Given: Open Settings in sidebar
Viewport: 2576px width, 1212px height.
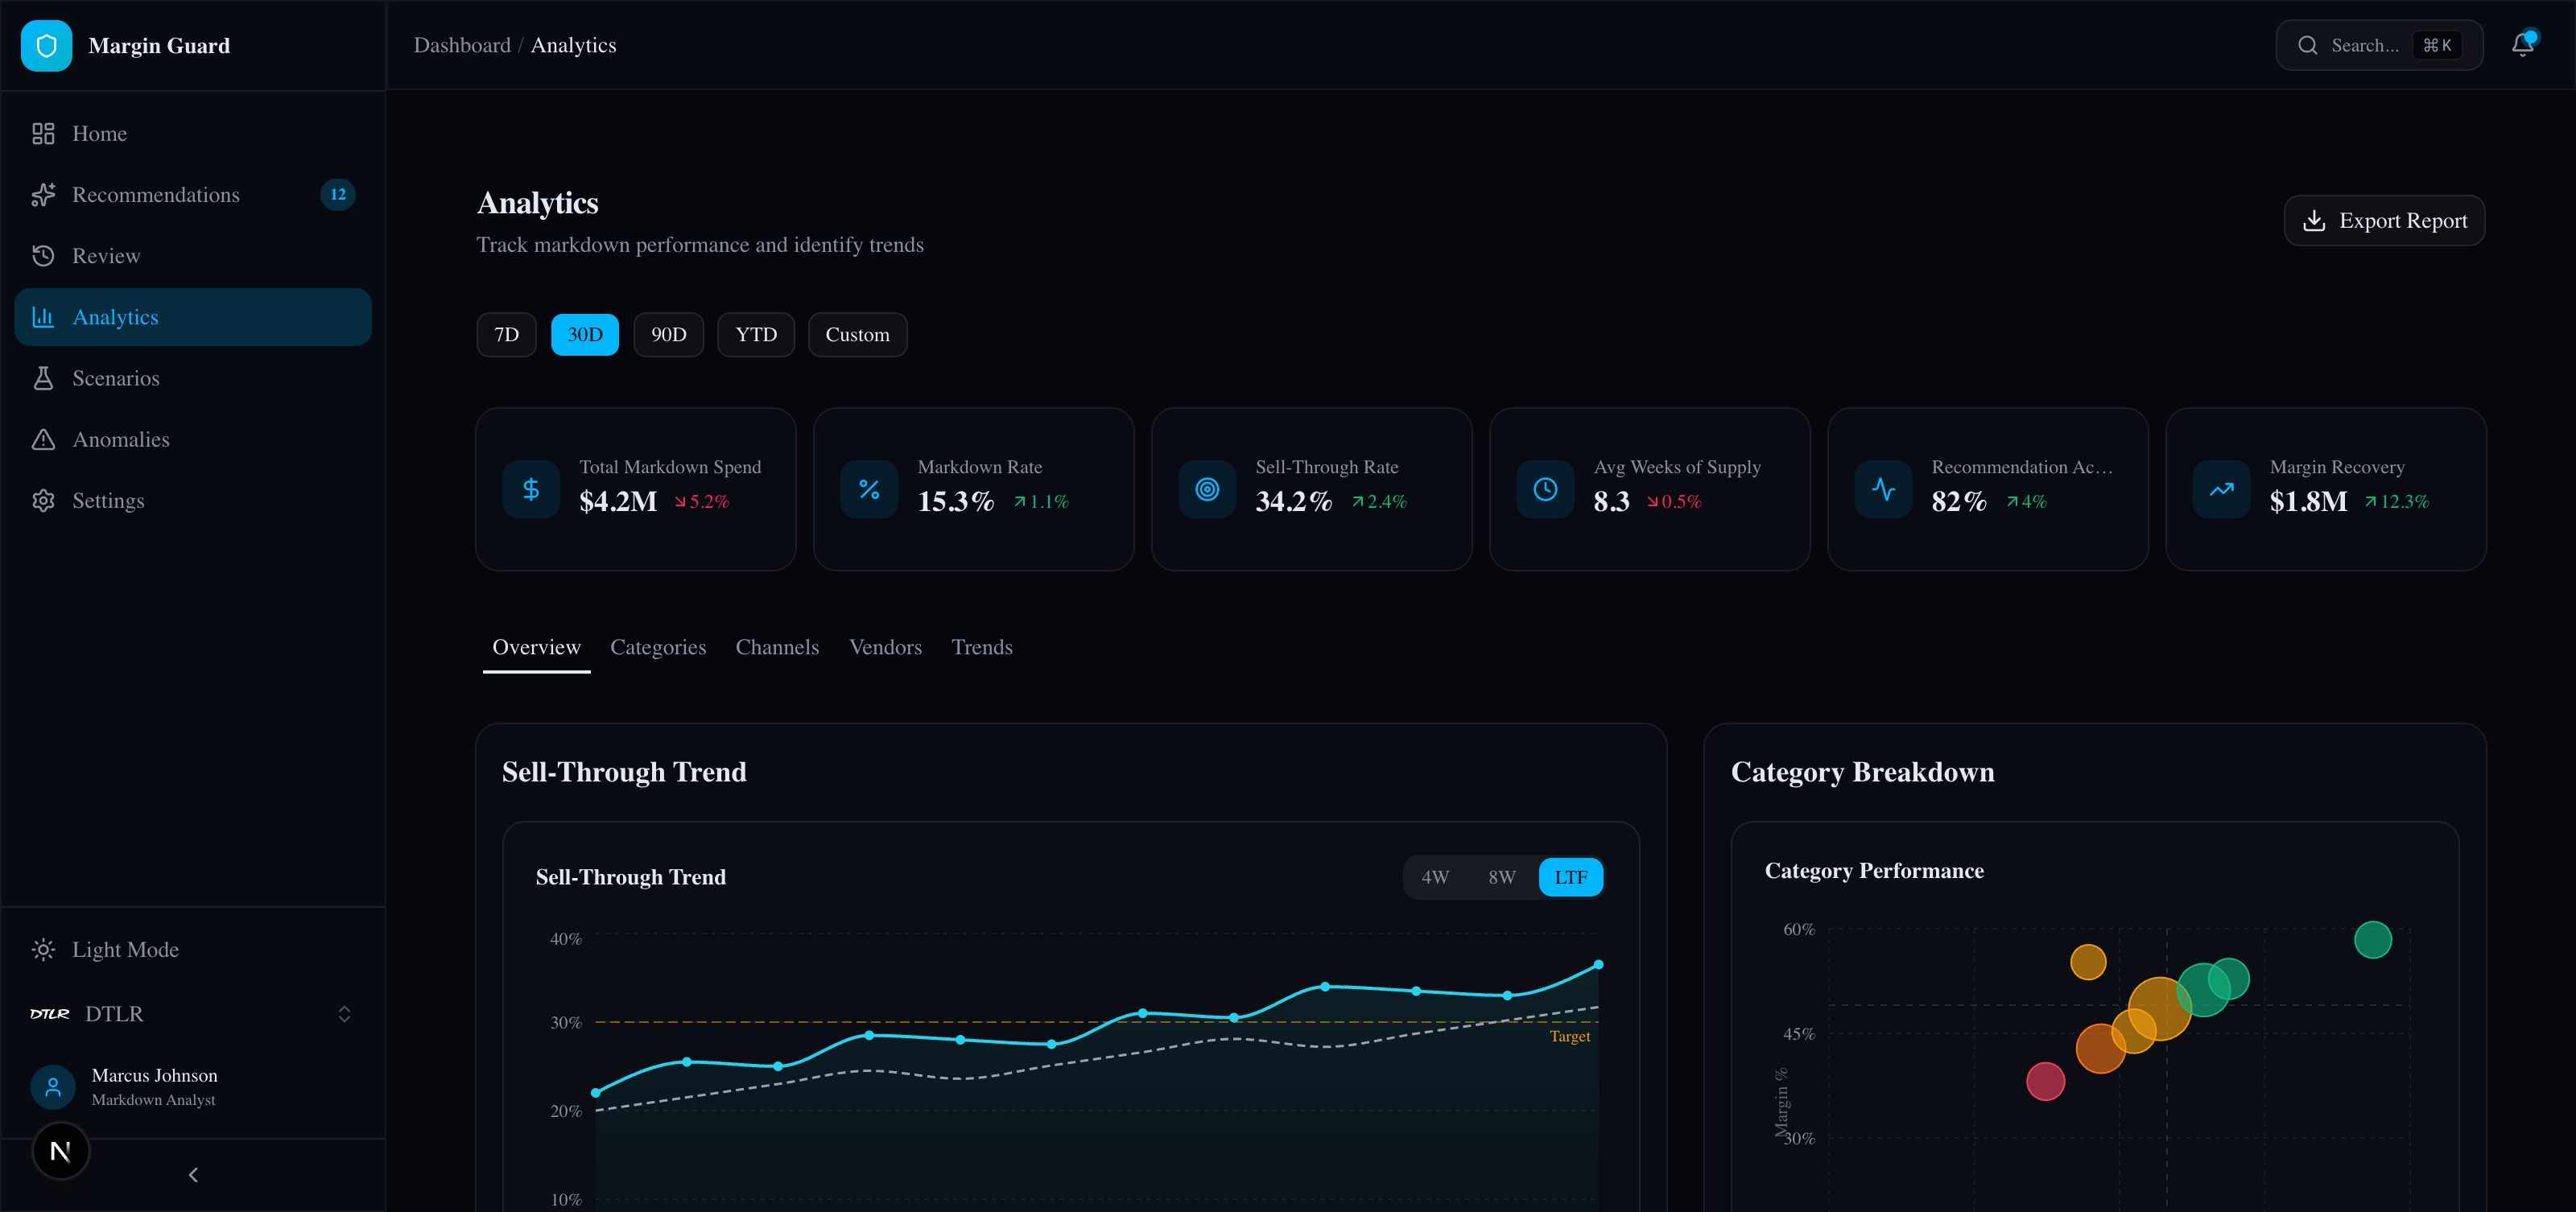Looking at the screenshot, I should 193,500.
